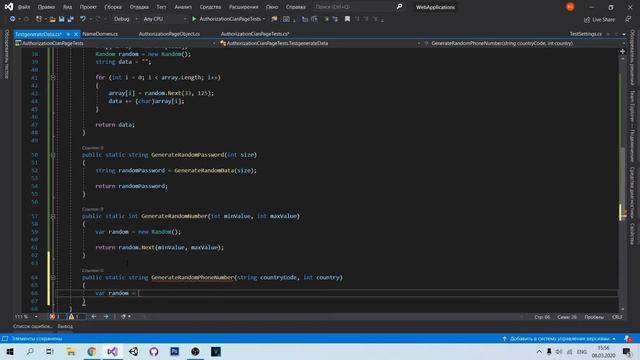Click the Save floppy disk icon
The height and width of the screenshot is (360, 640).
point(62,19)
